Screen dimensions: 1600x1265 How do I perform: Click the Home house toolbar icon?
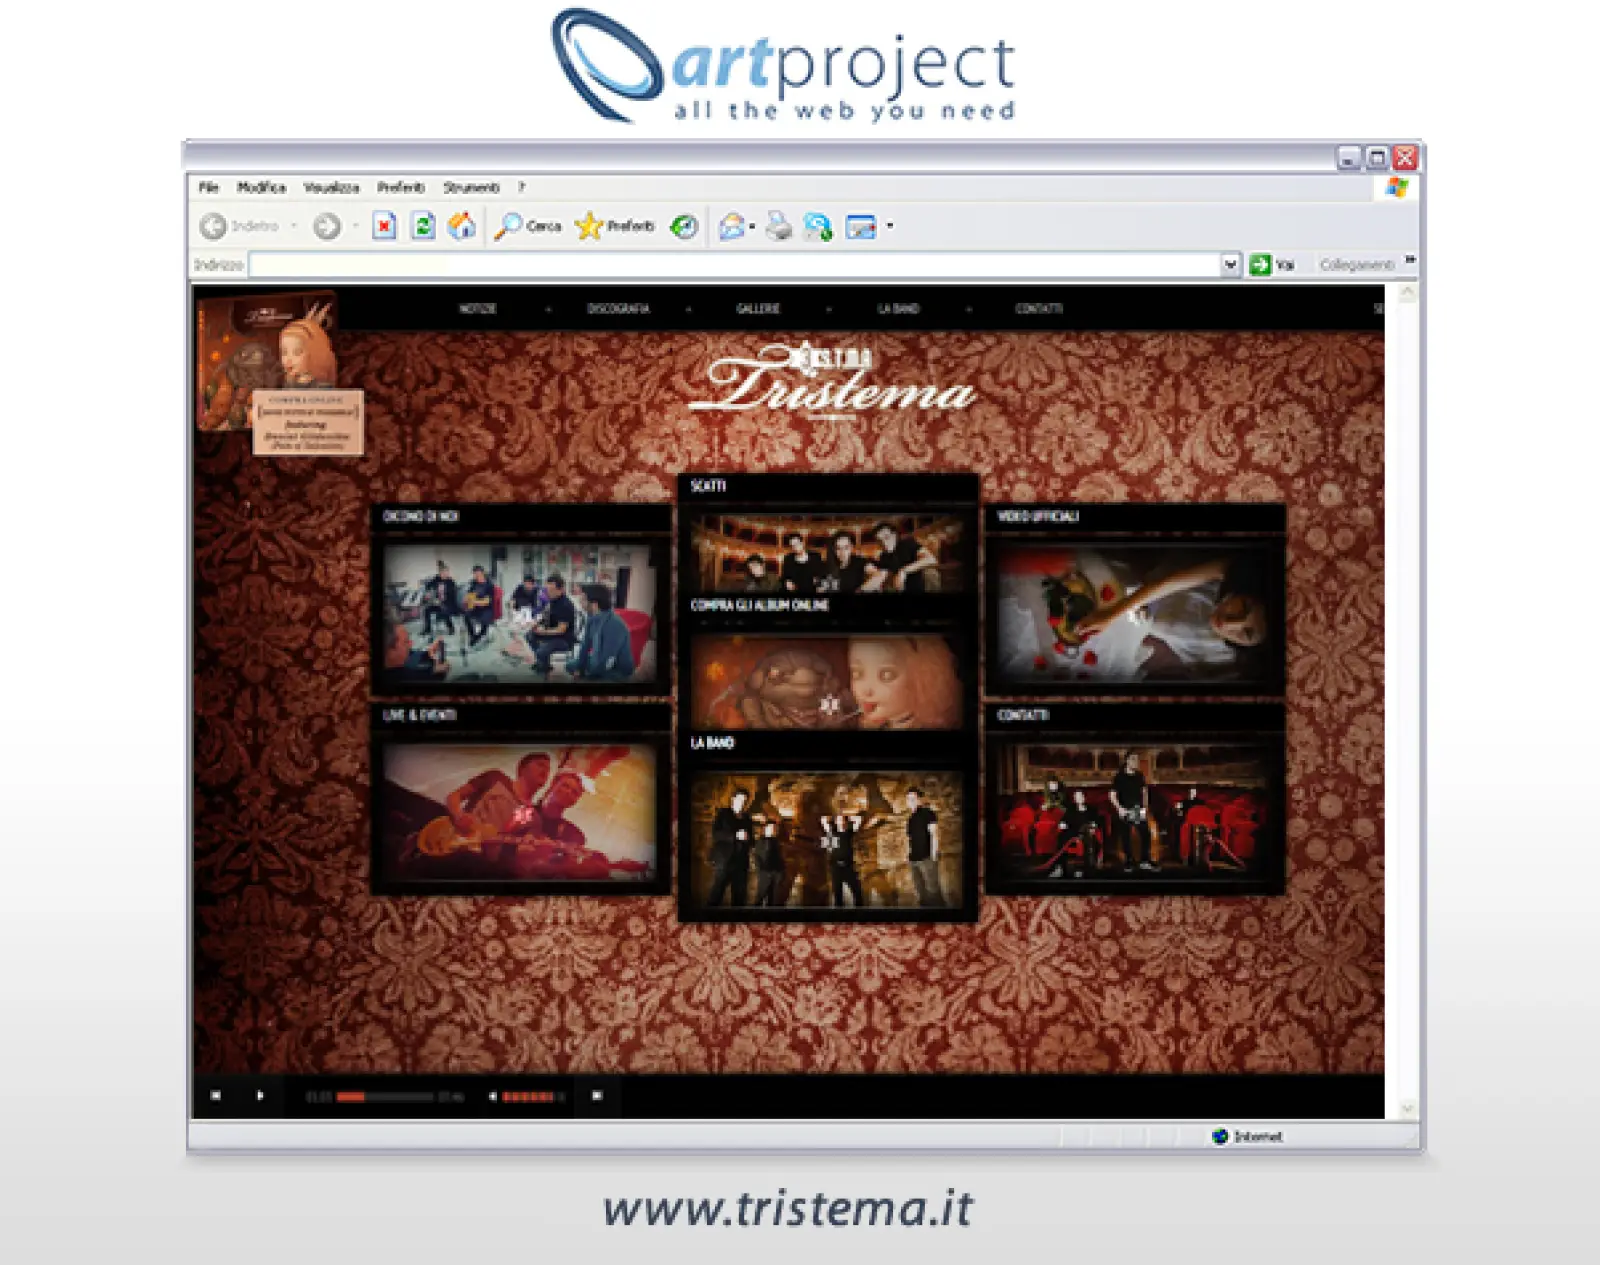pos(462,226)
